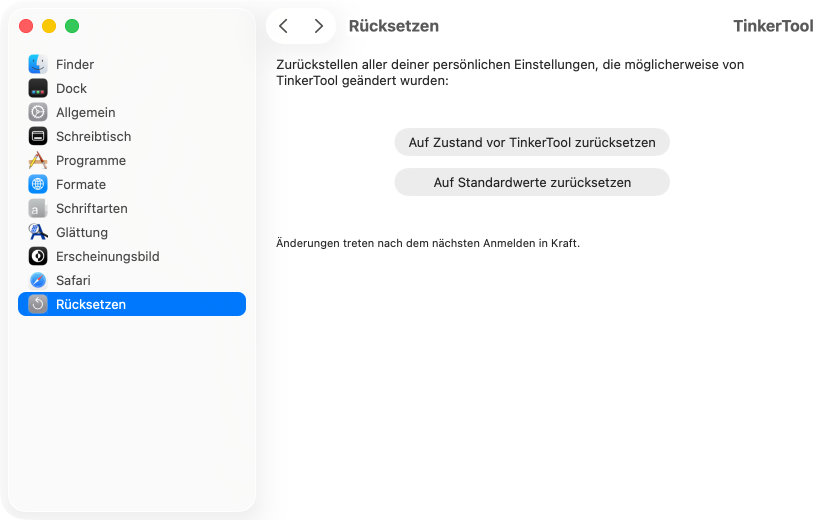824x520 pixels.
Task: Open the Safari compass icon
Action: point(38,280)
